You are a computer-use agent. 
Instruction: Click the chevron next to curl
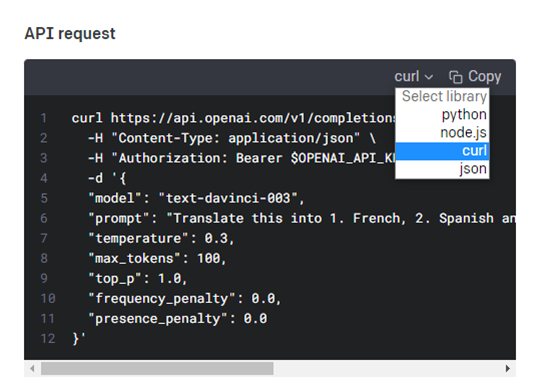429,77
